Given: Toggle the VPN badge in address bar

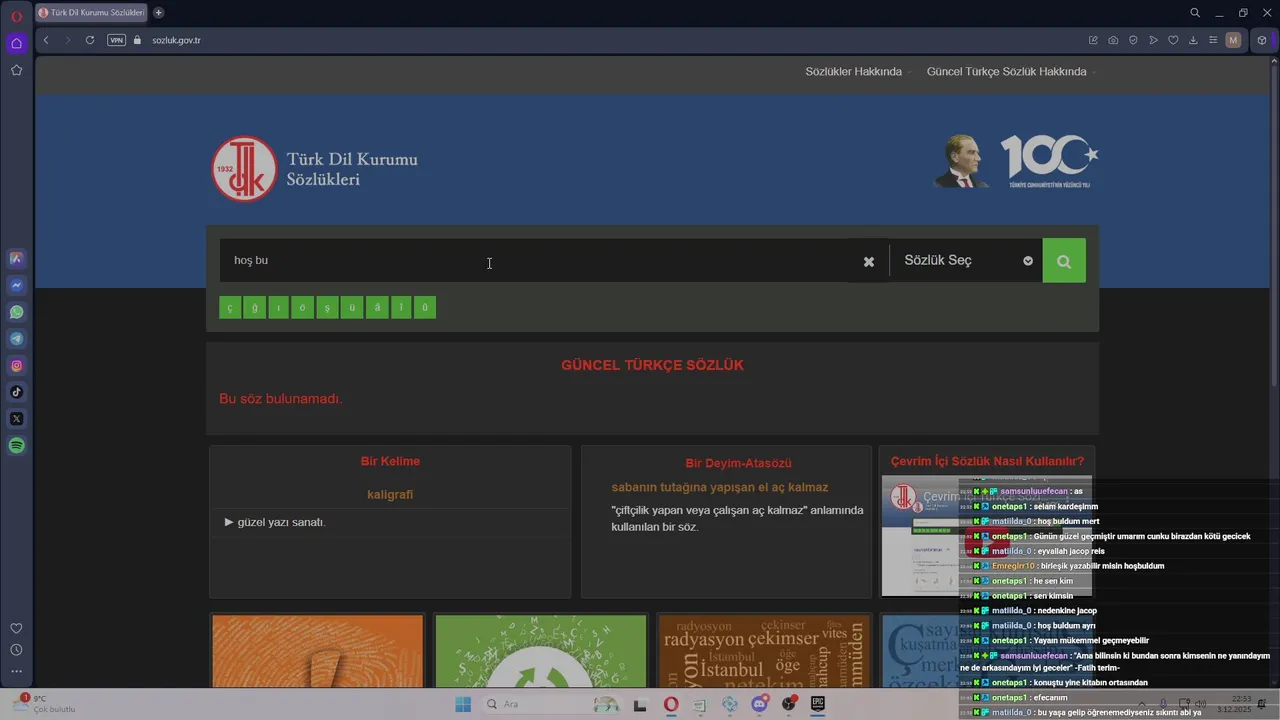Looking at the screenshot, I should (x=116, y=40).
